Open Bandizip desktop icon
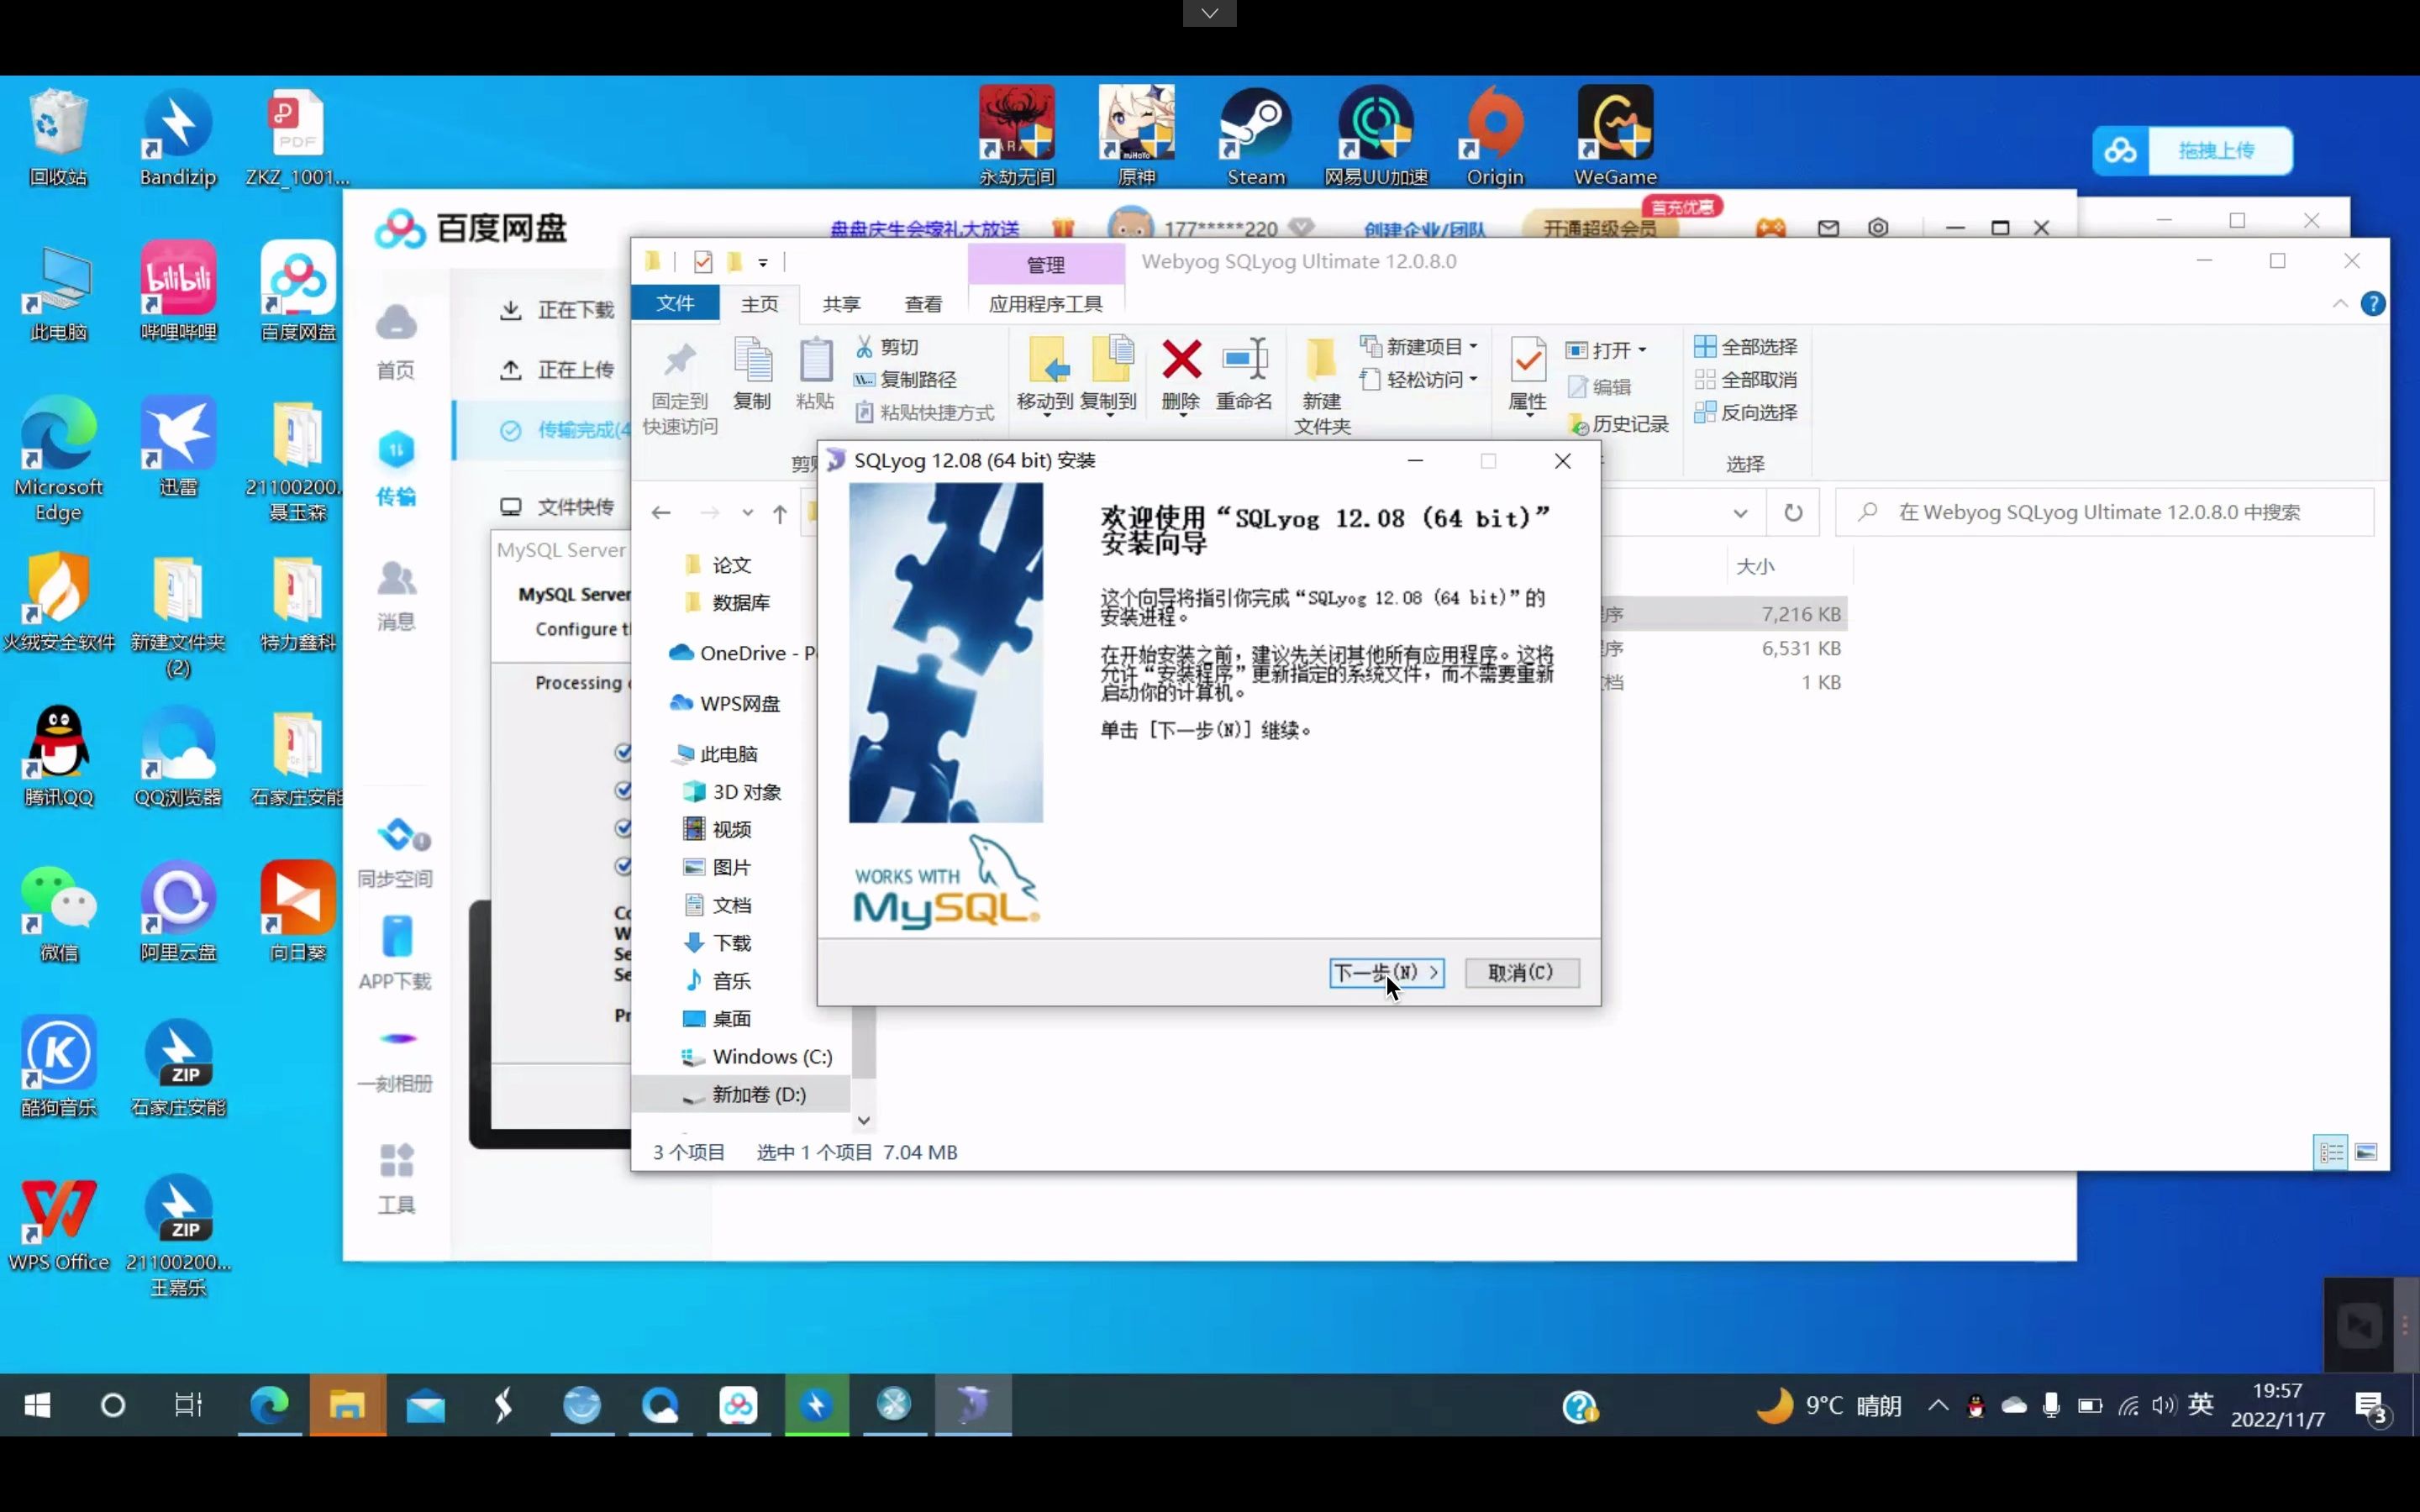The width and height of the screenshot is (2420, 1512). coord(178,138)
